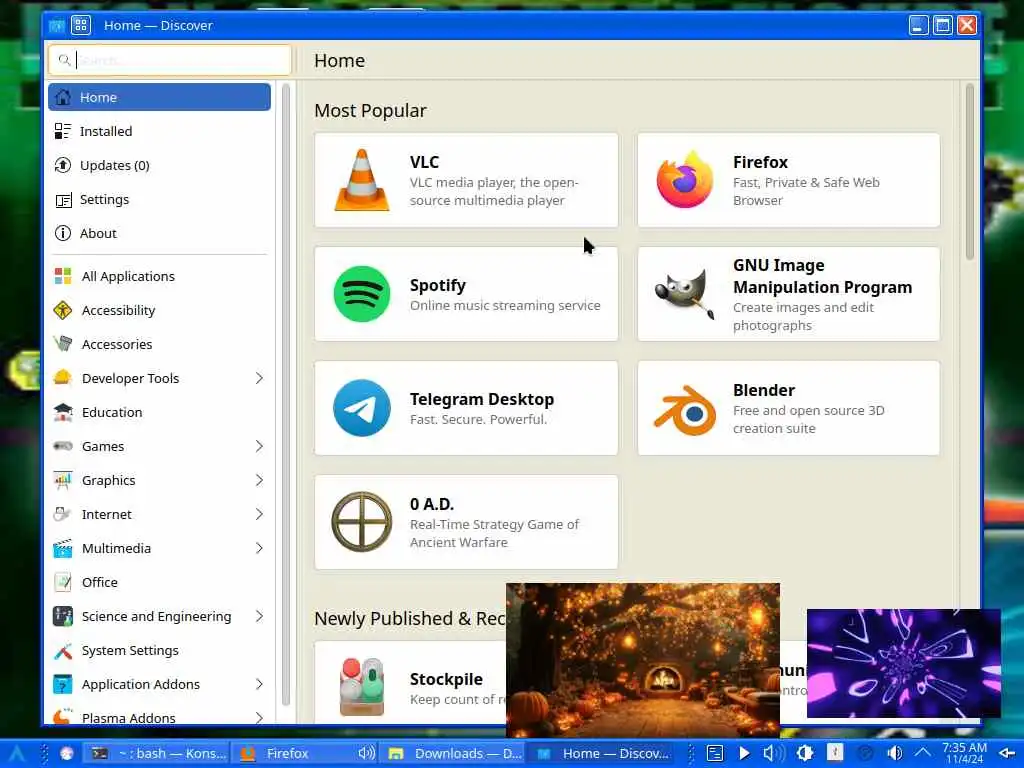Screen dimensions: 1024x768
Task: Click the Office category icon
Action: pyautogui.click(x=63, y=582)
